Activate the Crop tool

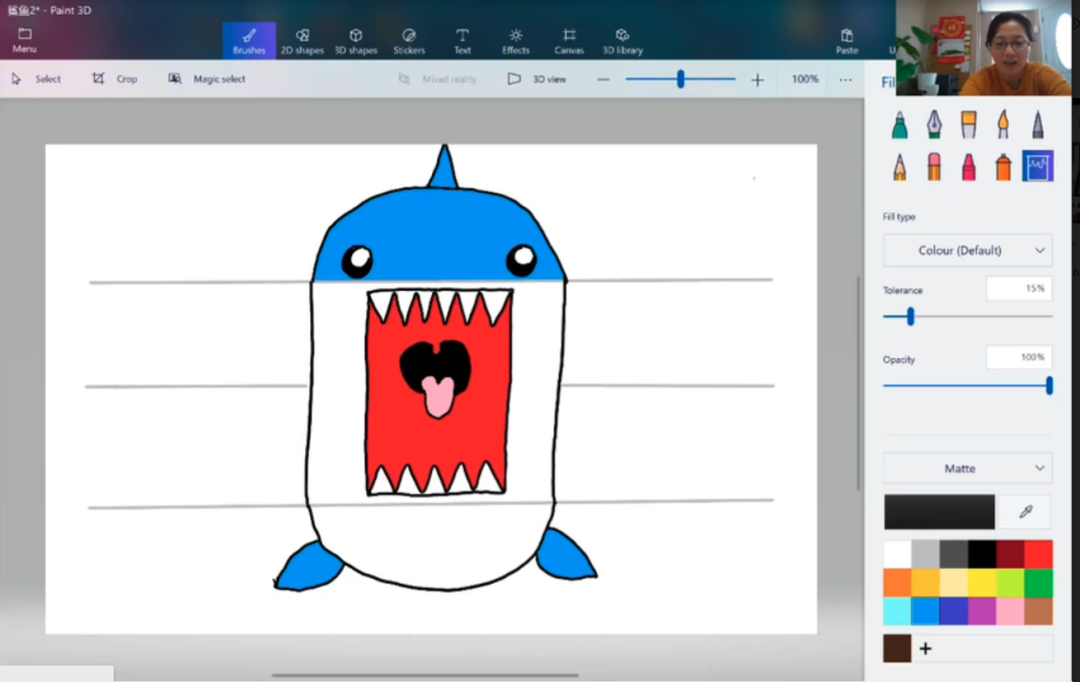point(114,79)
